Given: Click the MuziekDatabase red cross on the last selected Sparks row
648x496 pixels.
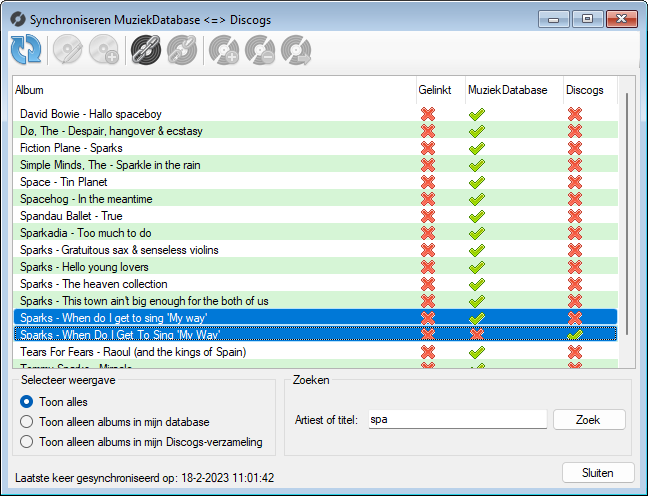Looking at the screenshot, I should 477,334.
